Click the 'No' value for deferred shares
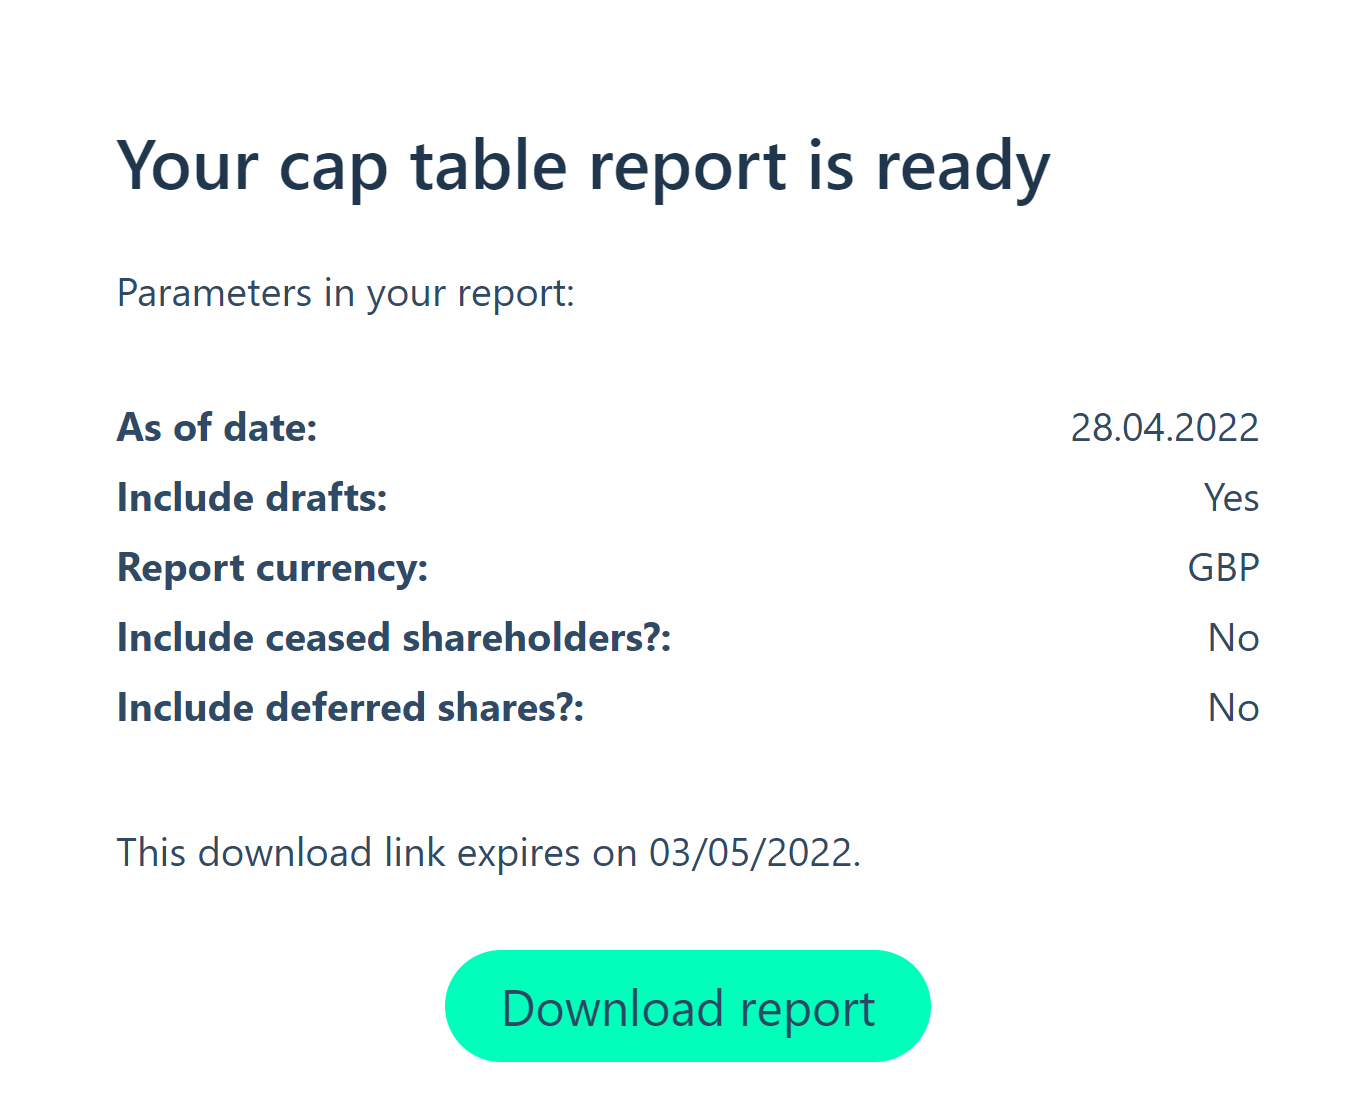This screenshot has height=1112, width=1346. (1234, 708)
